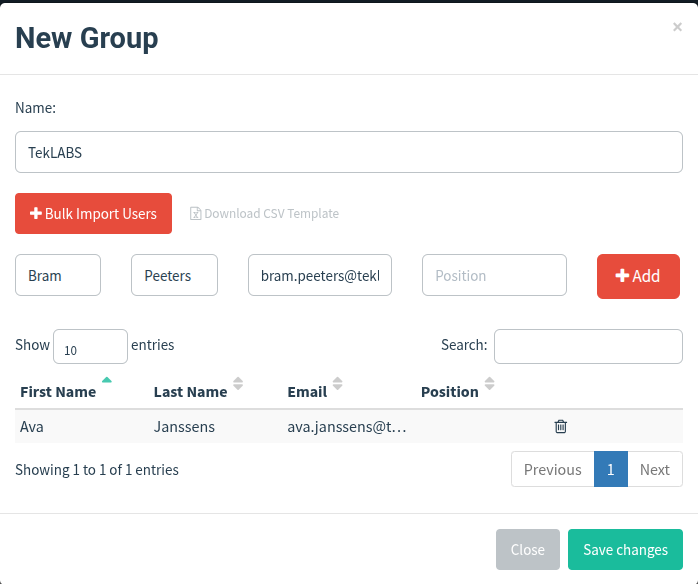Sort table by Email column
Image resolution: width=698 pixels, height=584 pixels.
pos(306,392)
